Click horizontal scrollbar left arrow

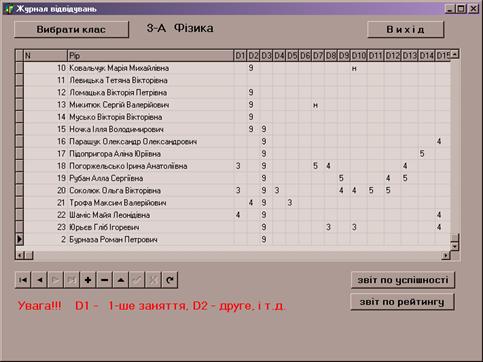(x=20, y=255)
